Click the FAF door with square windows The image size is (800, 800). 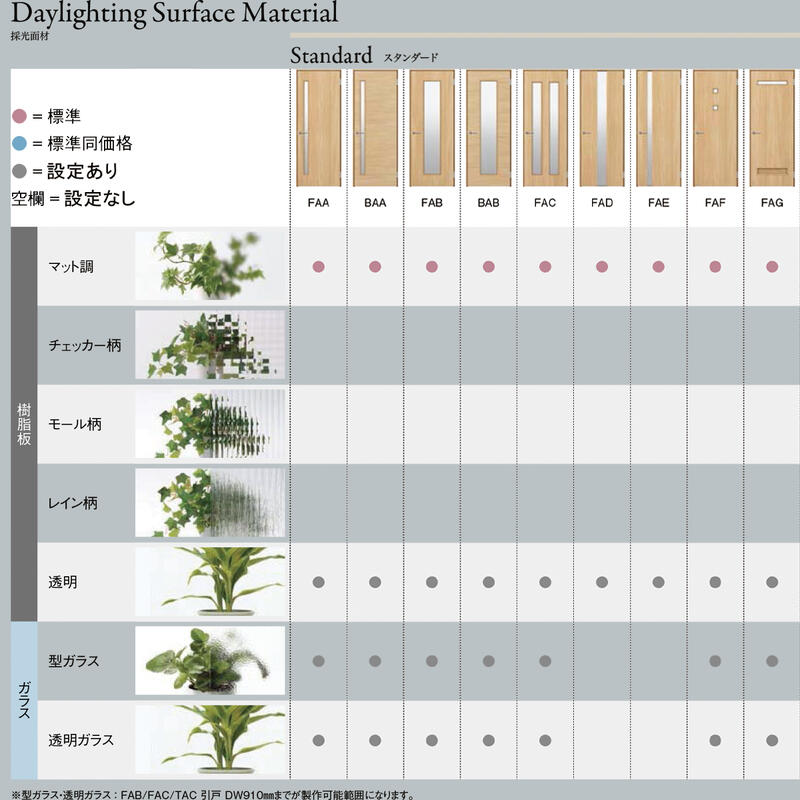715,128
